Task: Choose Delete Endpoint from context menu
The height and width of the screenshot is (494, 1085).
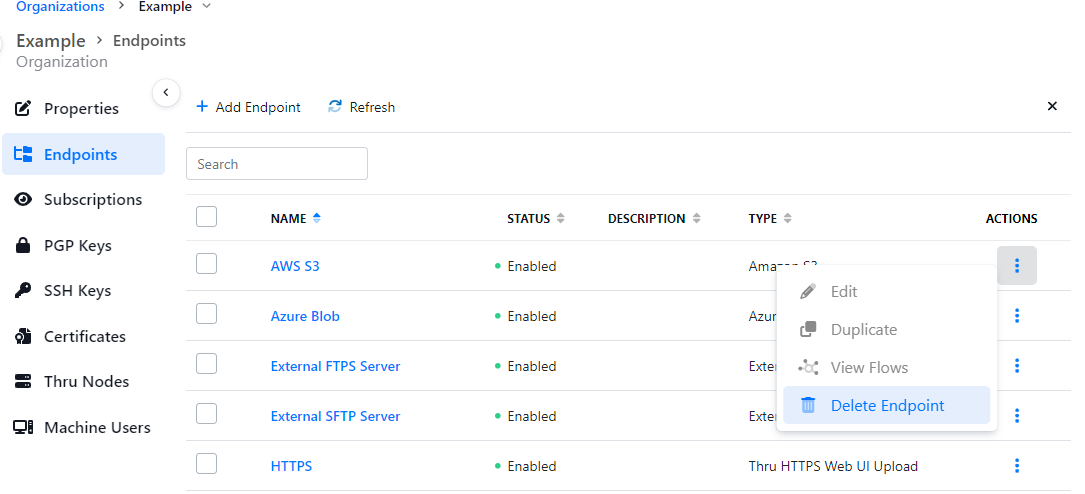Action: point(886,406)
